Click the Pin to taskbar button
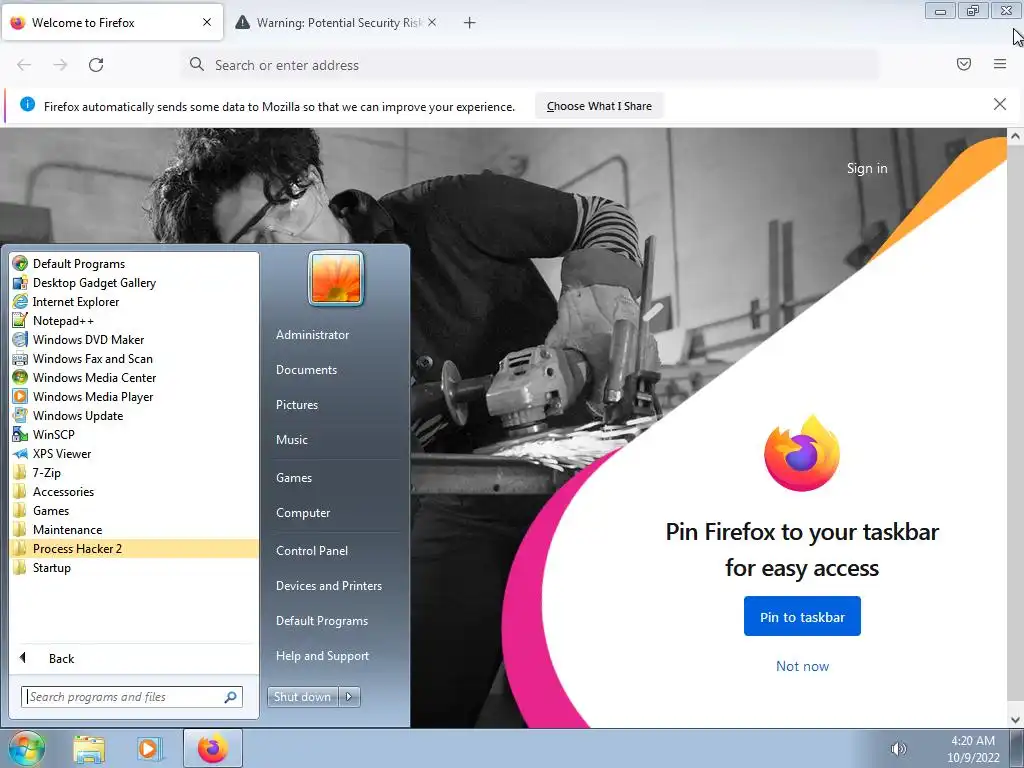Screen dimensions: 1024x768 click(x=802, y=616)
